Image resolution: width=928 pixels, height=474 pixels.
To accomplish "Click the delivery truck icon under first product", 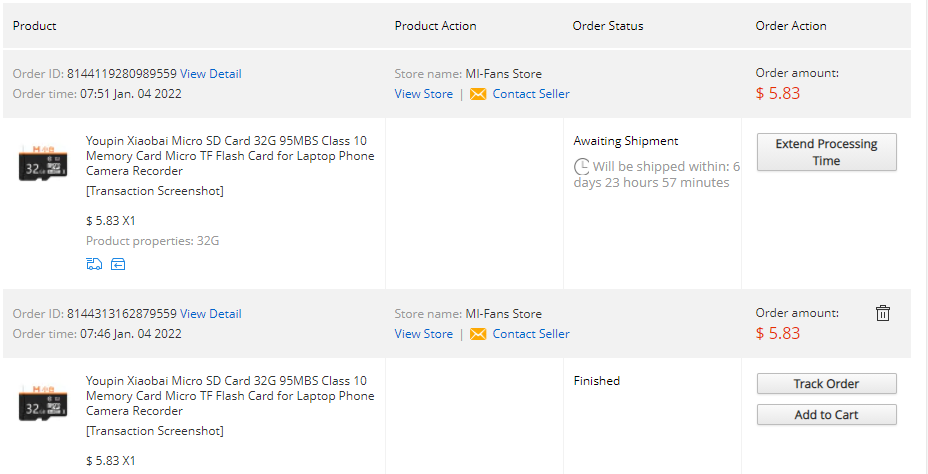I will 94,264.
